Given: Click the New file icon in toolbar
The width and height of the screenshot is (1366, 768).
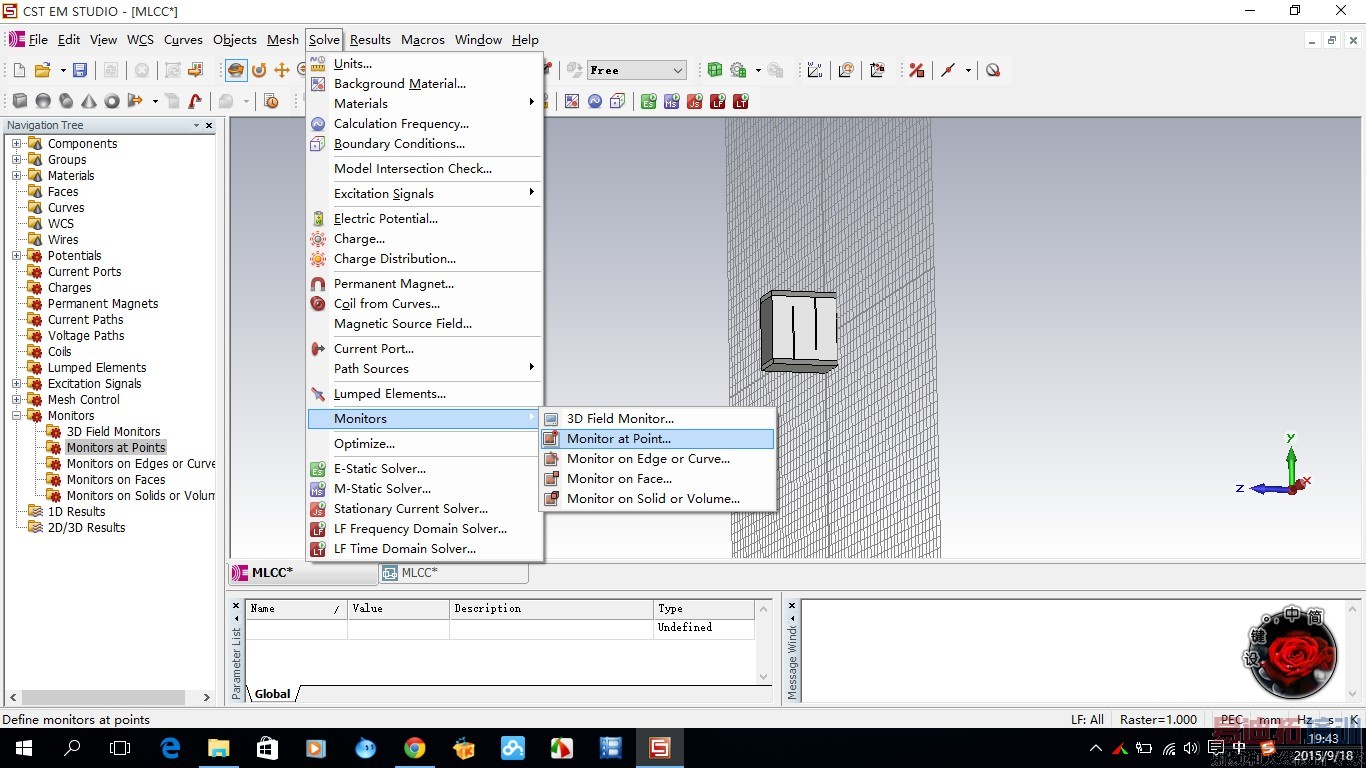Looking at the screenshot, I should [x=19, y=70].
